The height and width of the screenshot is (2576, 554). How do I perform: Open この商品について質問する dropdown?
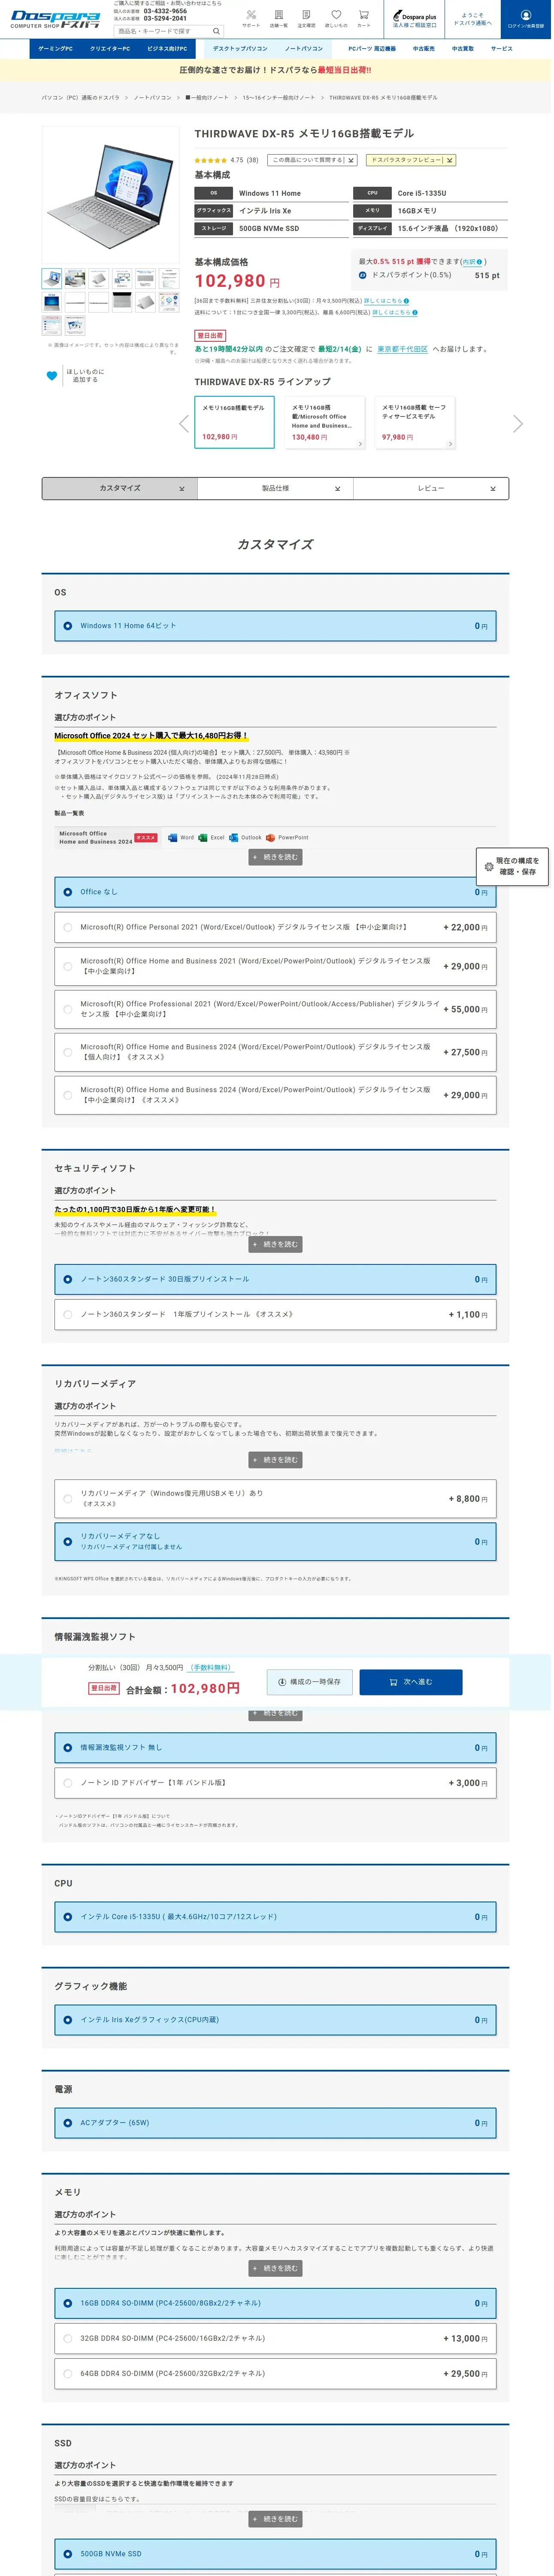[x=311, y=160]
